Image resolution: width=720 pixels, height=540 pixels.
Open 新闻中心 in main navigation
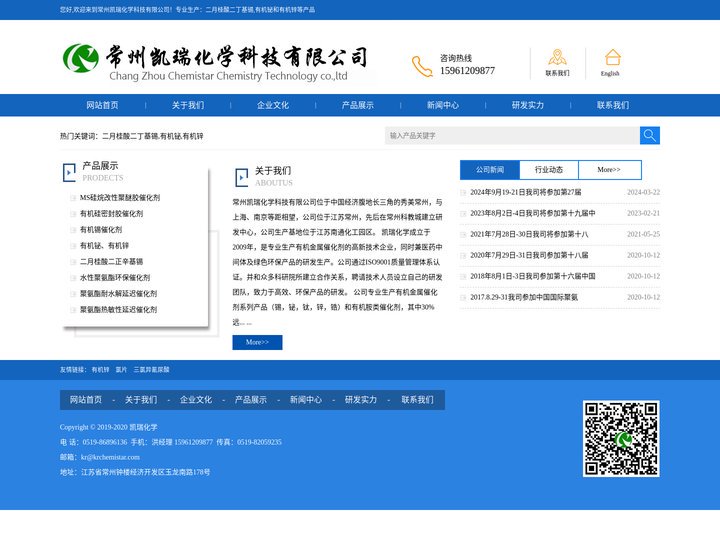click(x=443, y=105)
